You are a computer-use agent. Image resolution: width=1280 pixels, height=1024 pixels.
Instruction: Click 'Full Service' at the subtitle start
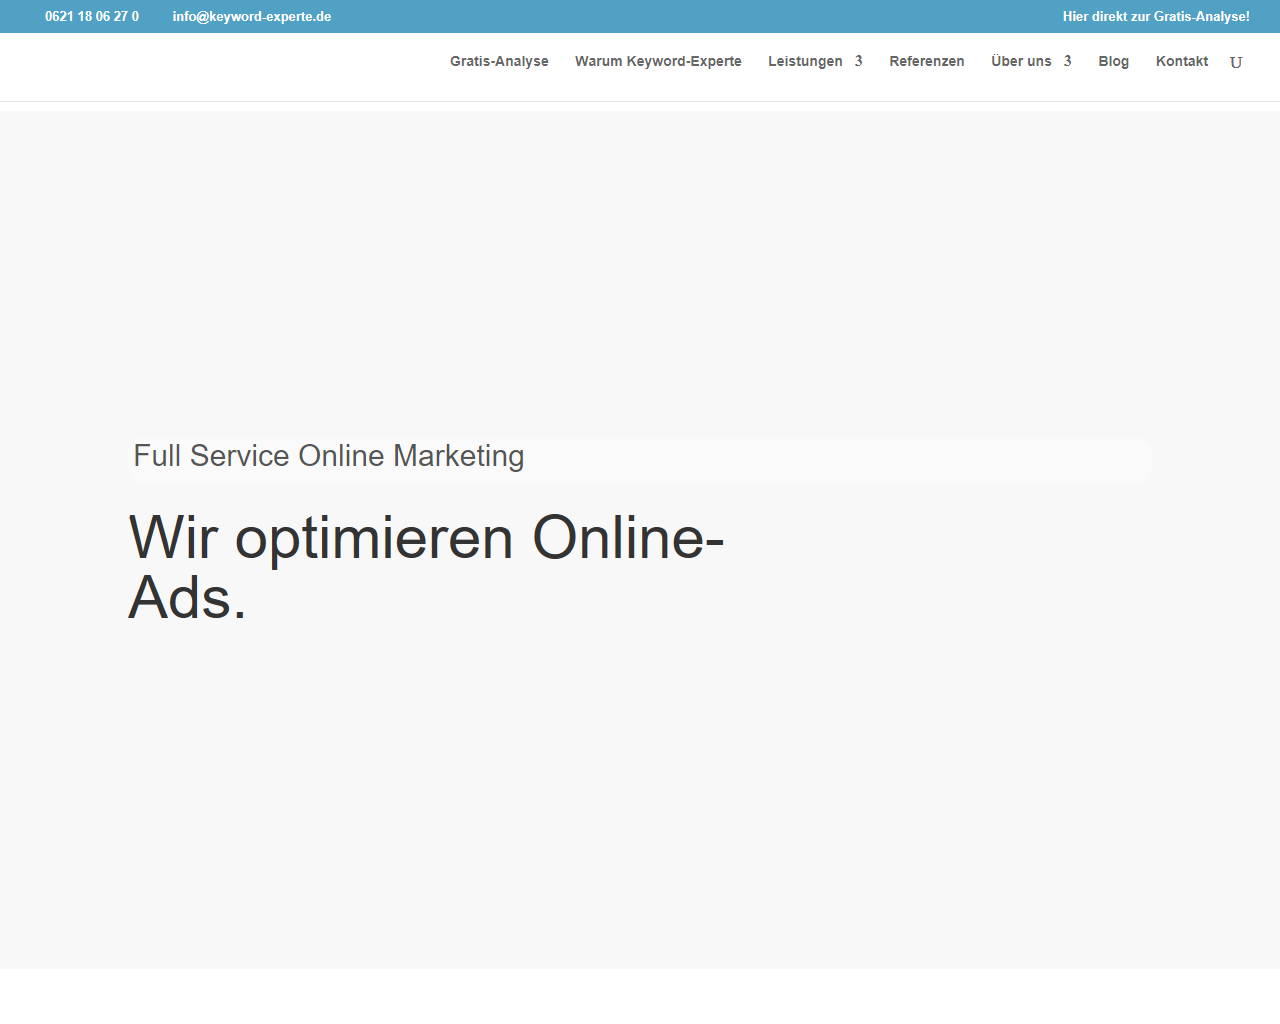click(x=211, y=456)
